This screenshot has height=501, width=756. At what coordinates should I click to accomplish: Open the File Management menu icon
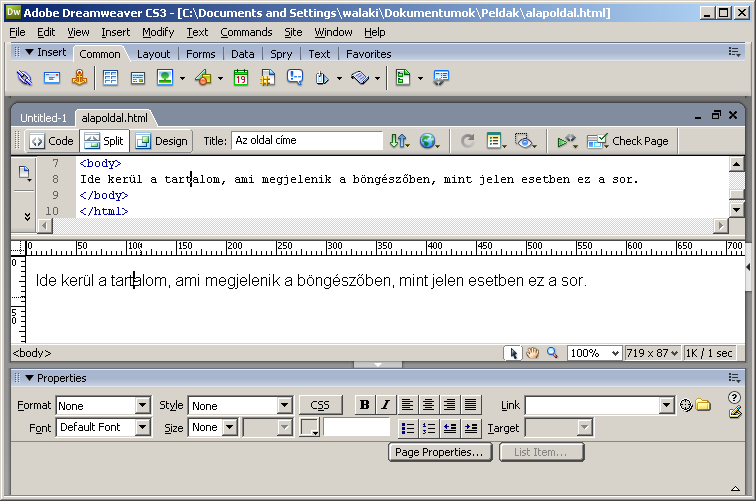tap(399, 141)
